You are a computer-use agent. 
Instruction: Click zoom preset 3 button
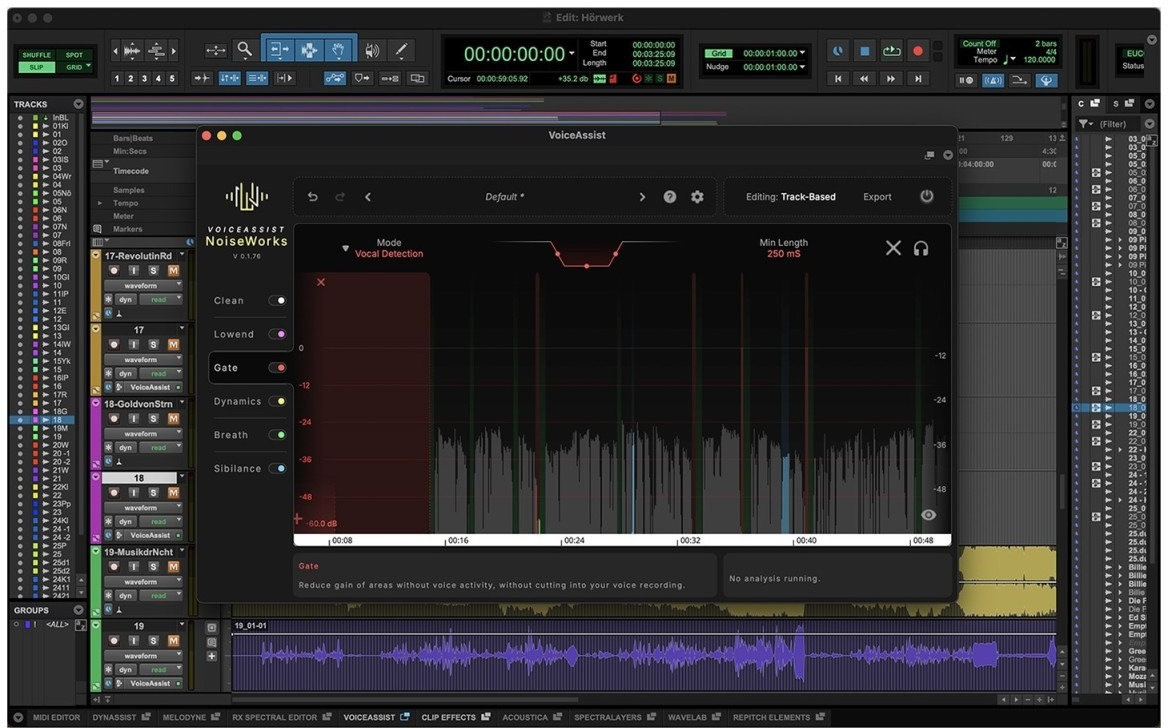click(x=145, y=78)
